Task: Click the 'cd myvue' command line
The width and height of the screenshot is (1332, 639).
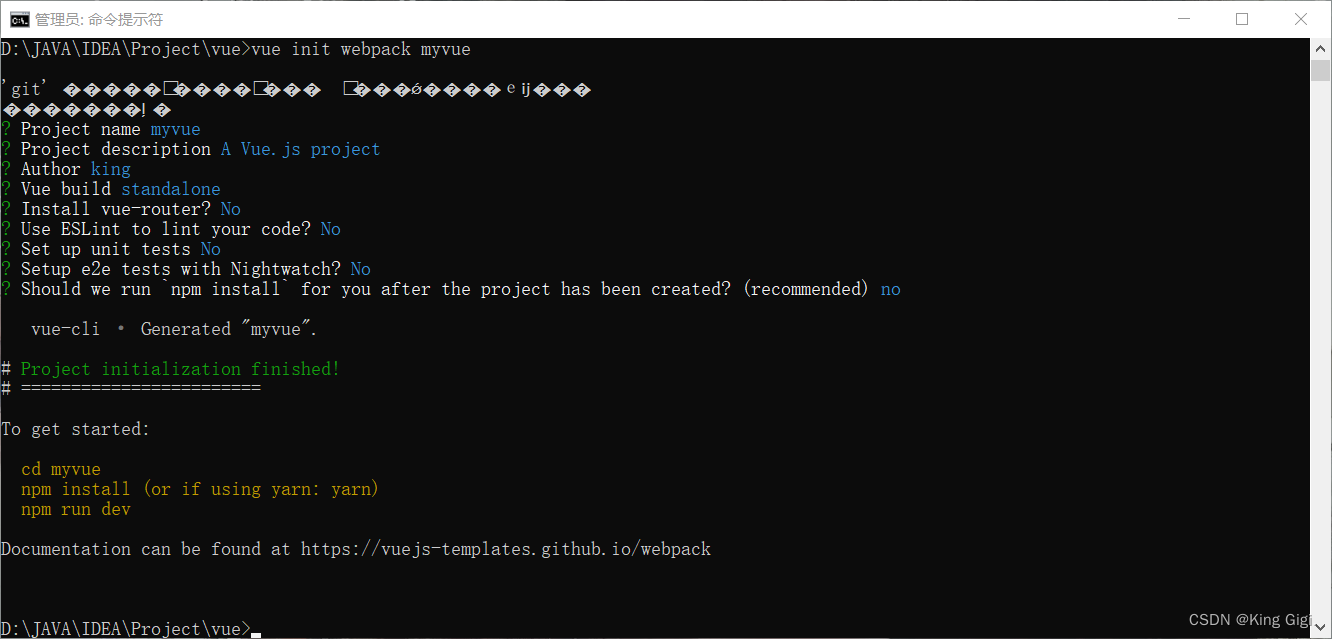Action: [x=61, y=469]
